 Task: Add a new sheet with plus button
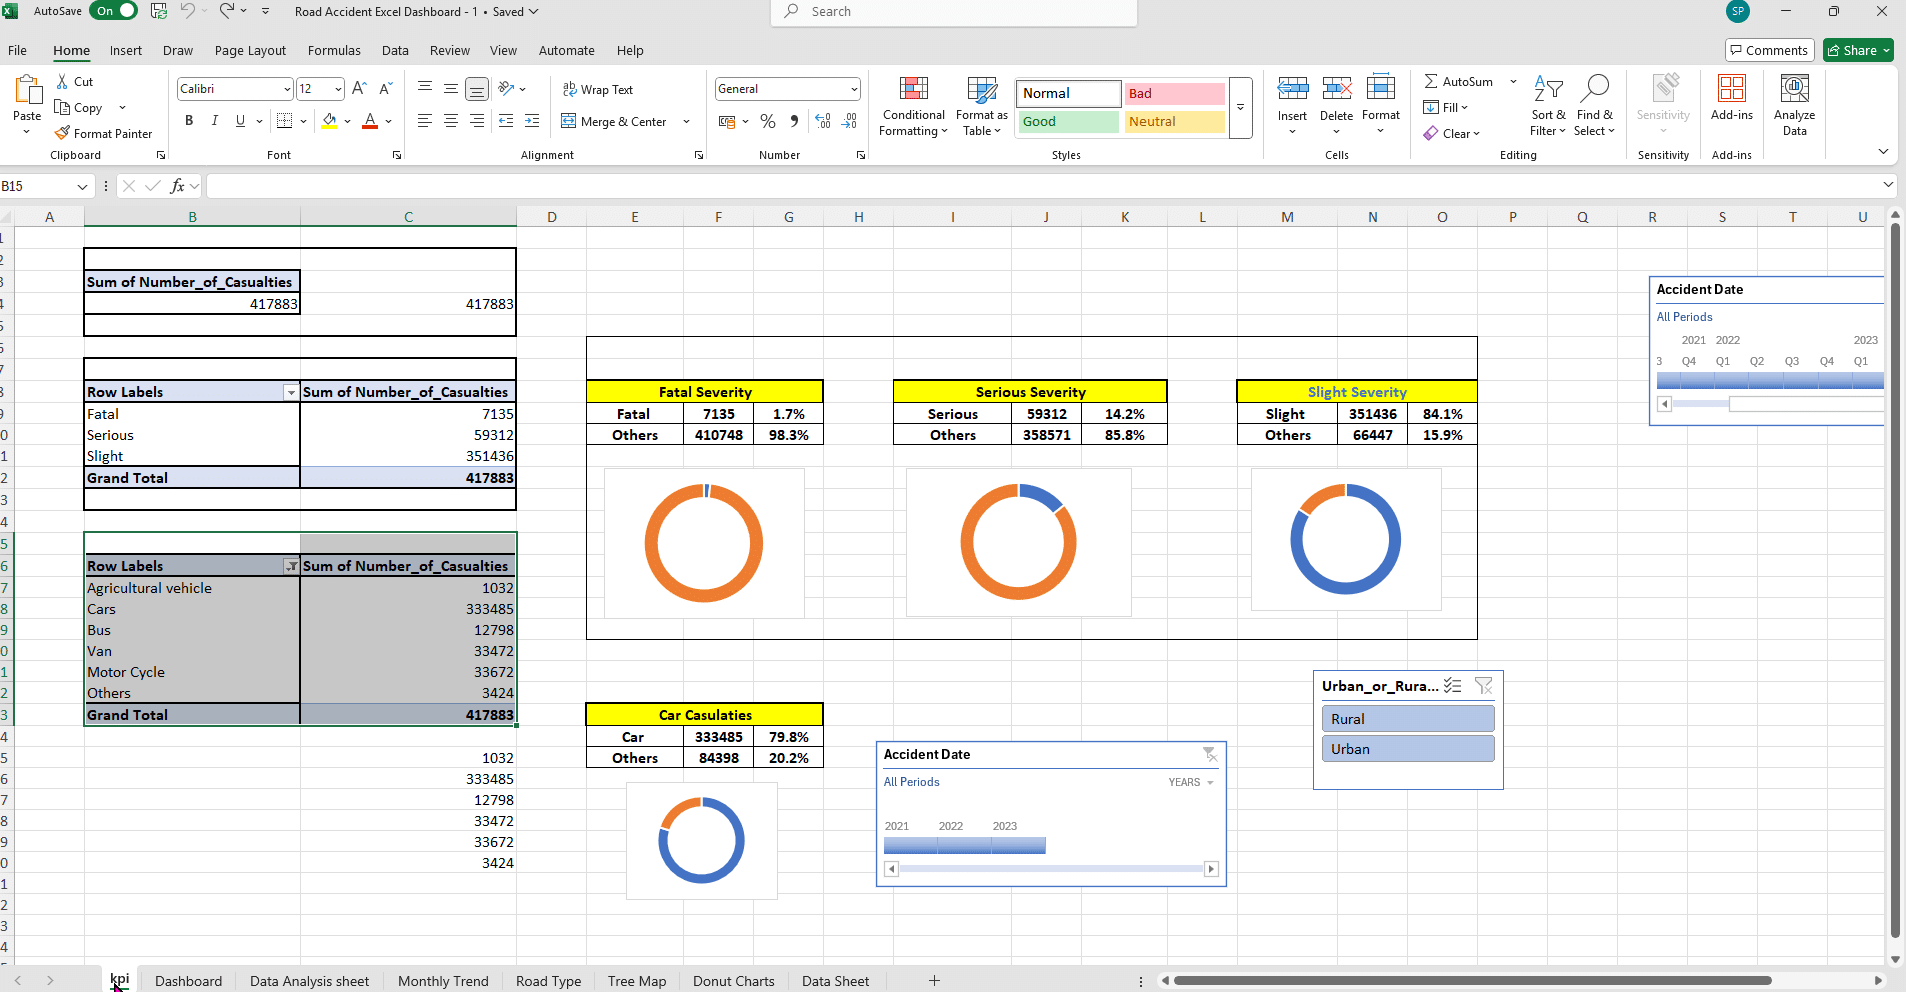click(934, 981)
